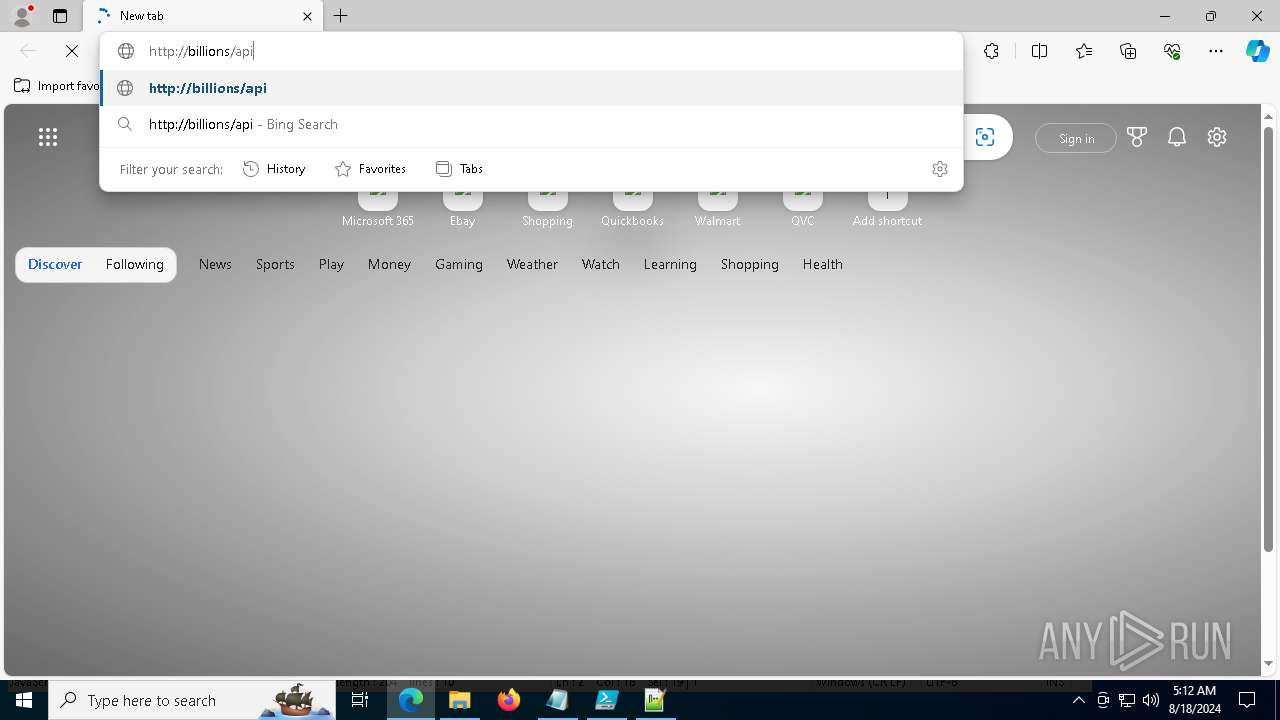Open a new tab with plus button
Image resolution: width=1280 pixels, height=720 pixels.
click(x=341, y=16)
